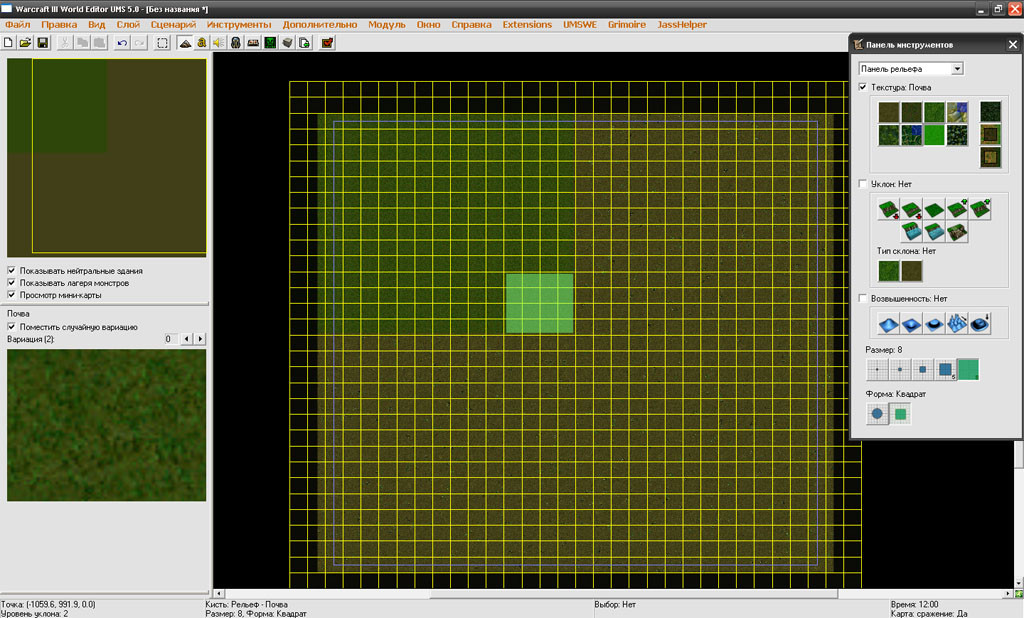Image resolution: width=1024 pixels, height=618 pixels.
Task: Open the Правка menu
Action: (59, 25)
